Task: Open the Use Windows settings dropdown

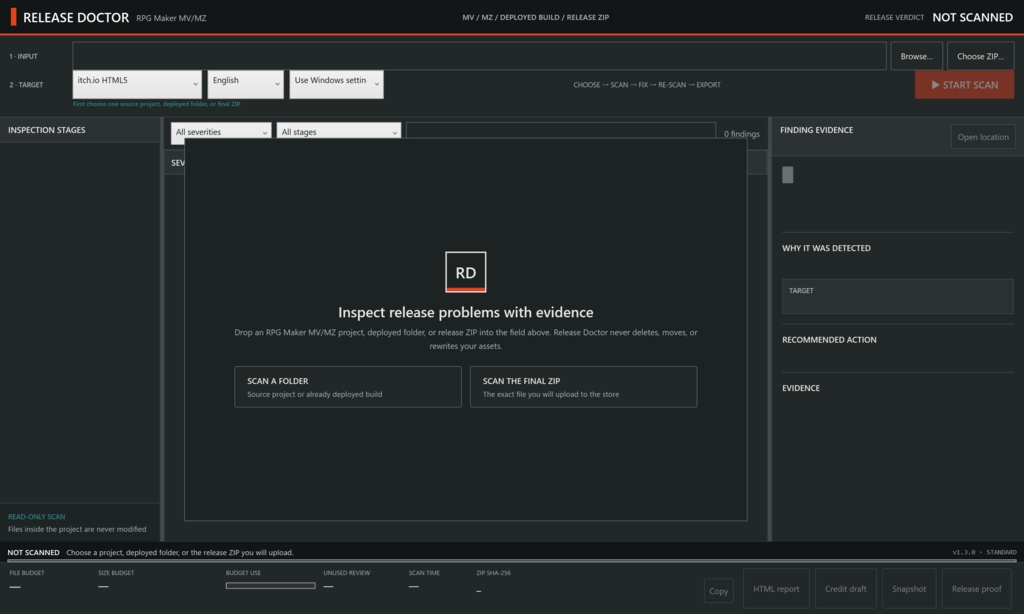Action: (x=336, y=84)
